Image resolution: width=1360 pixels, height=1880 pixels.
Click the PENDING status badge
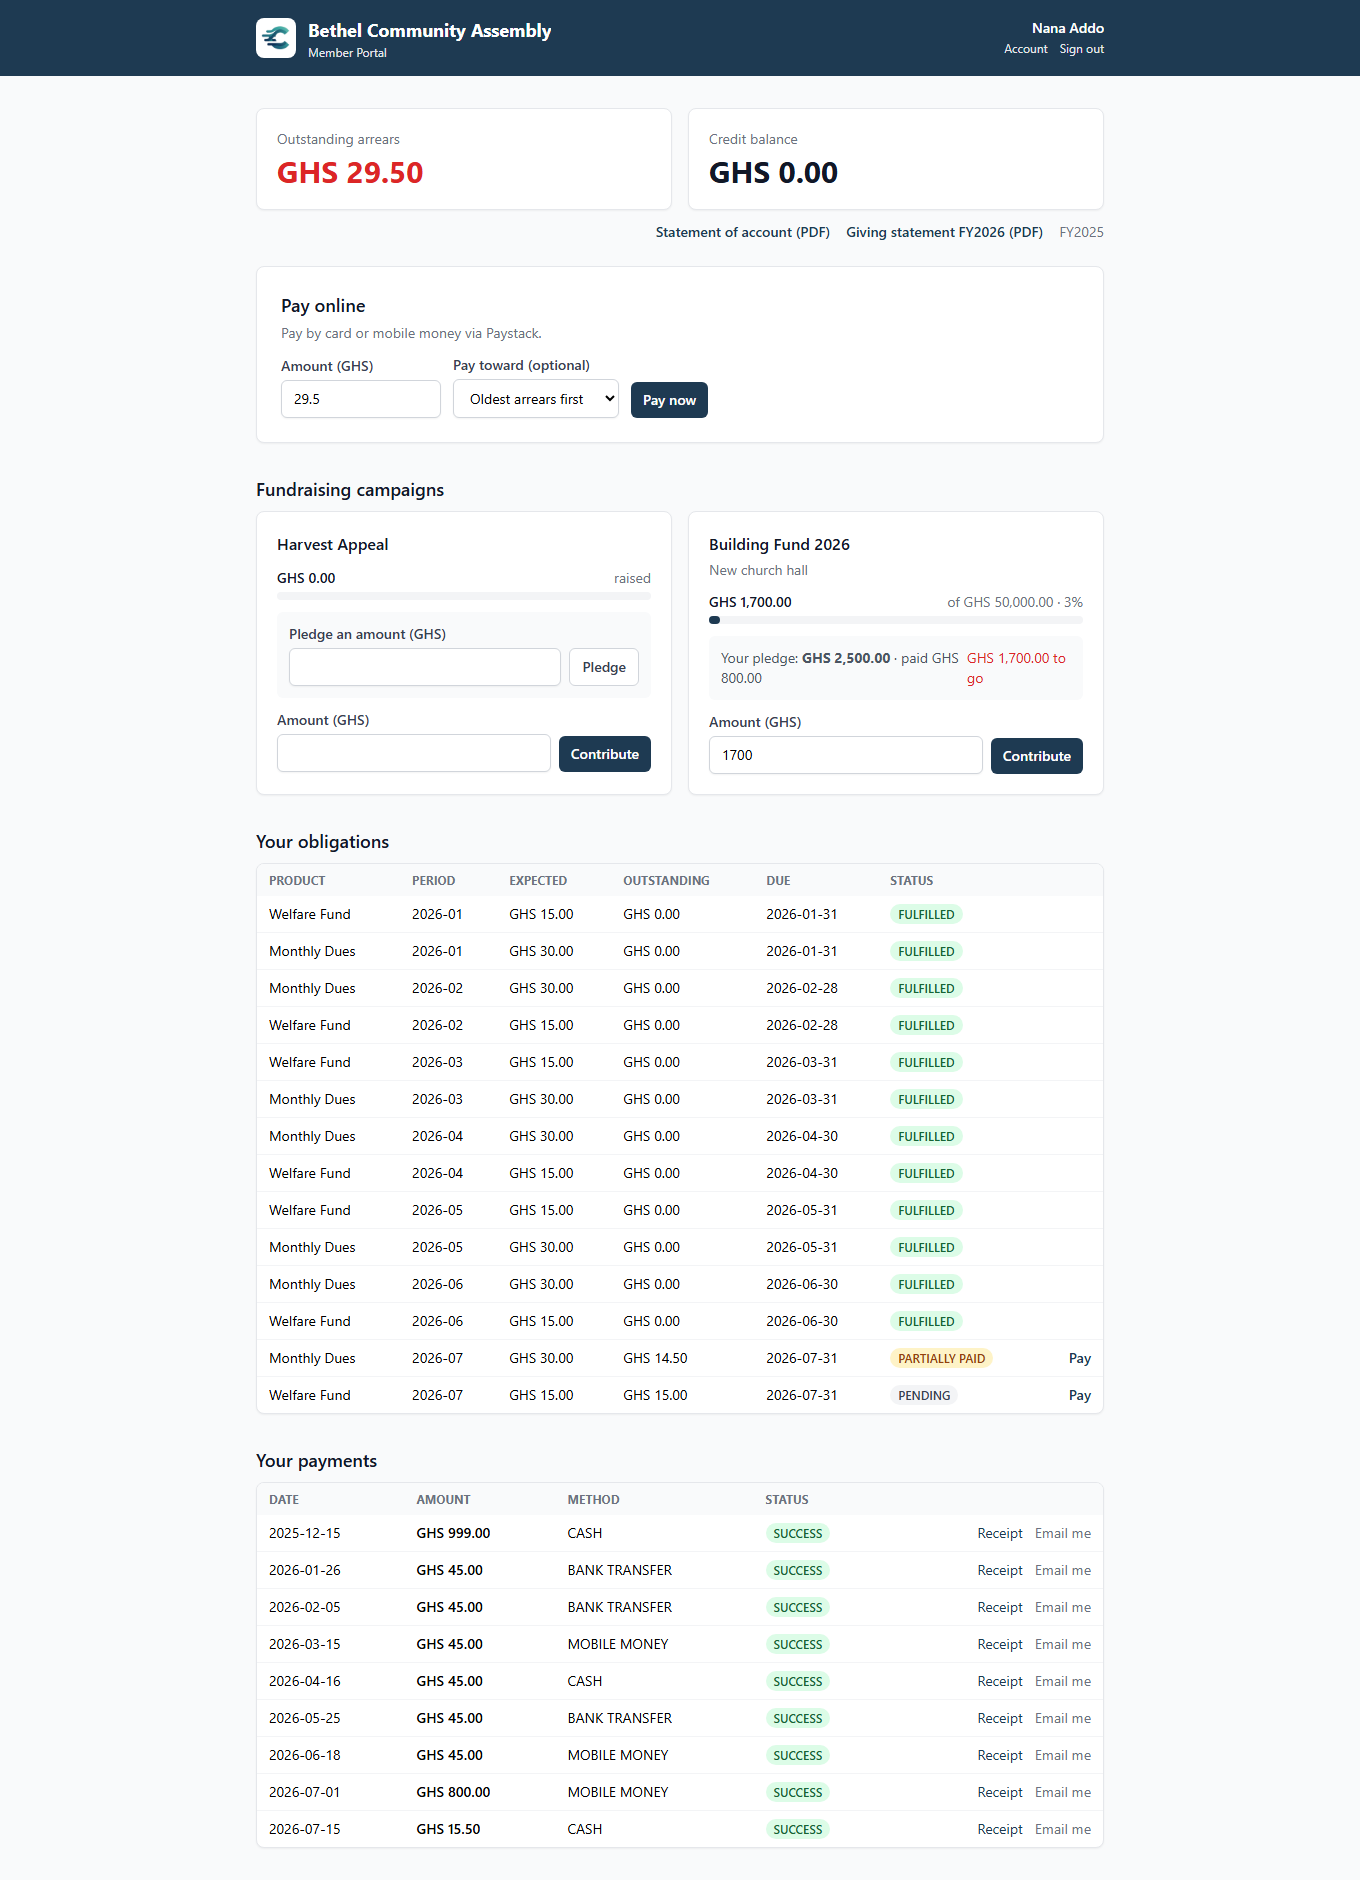(924, 1395)
